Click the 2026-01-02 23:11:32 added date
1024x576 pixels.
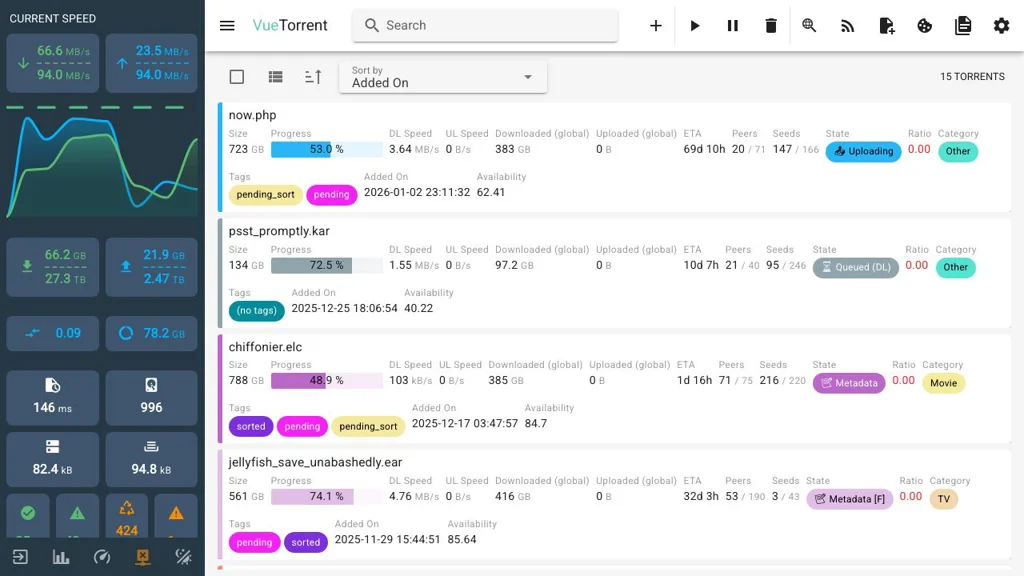(417, 192)
